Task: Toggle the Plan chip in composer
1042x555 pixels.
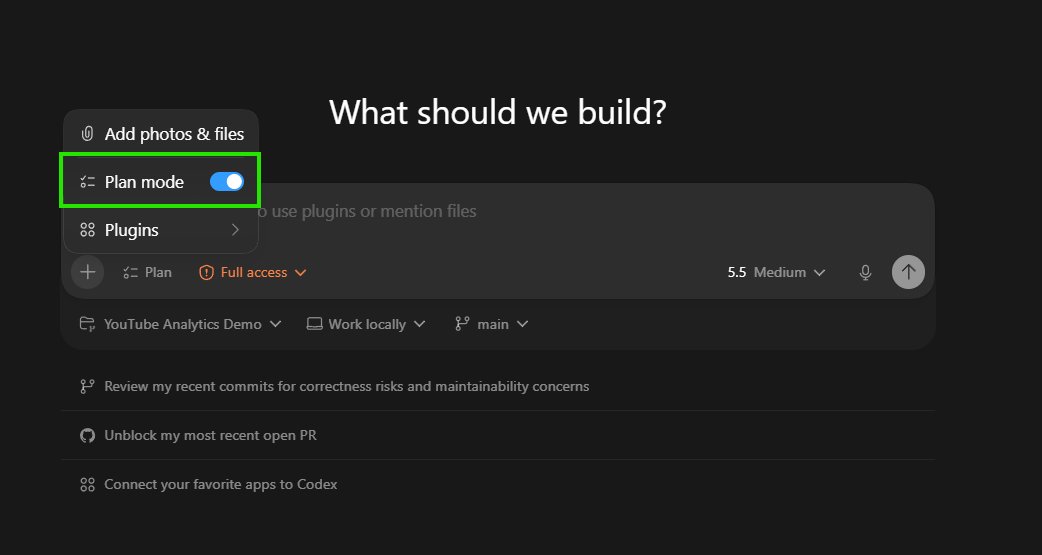Action: [x=148, y=273]
